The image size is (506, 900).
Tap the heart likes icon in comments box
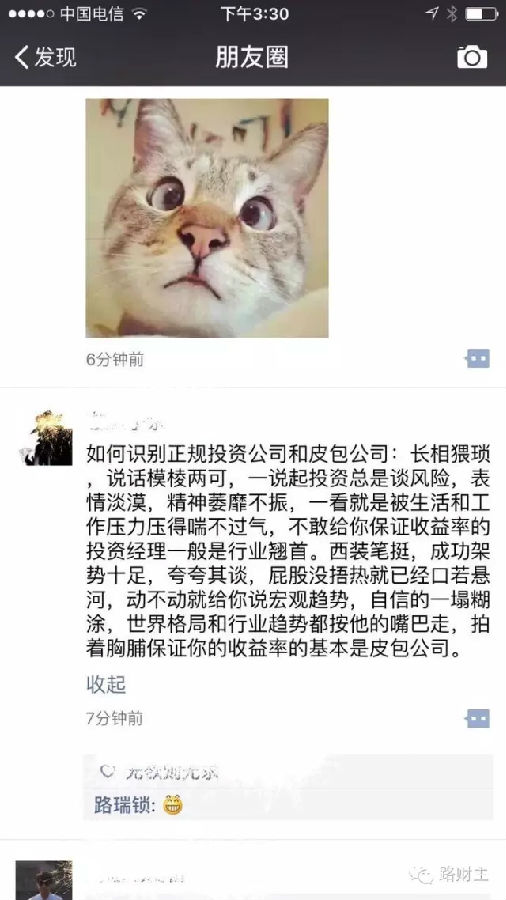coord(107,771)
